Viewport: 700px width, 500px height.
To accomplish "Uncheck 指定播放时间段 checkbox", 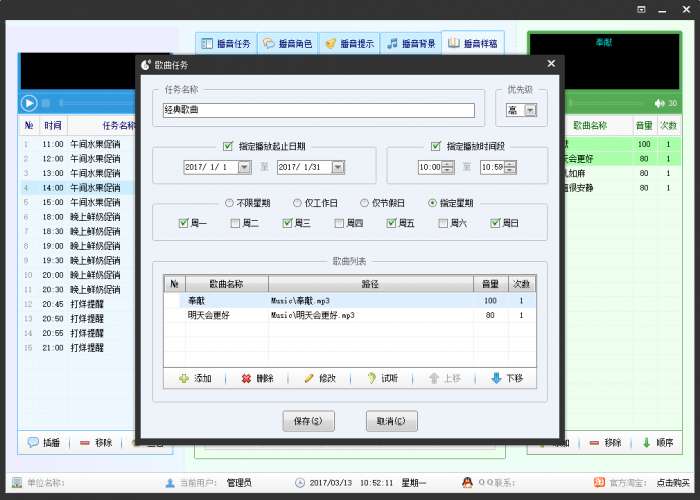I will pyautogui.click(x=436, y=146).
